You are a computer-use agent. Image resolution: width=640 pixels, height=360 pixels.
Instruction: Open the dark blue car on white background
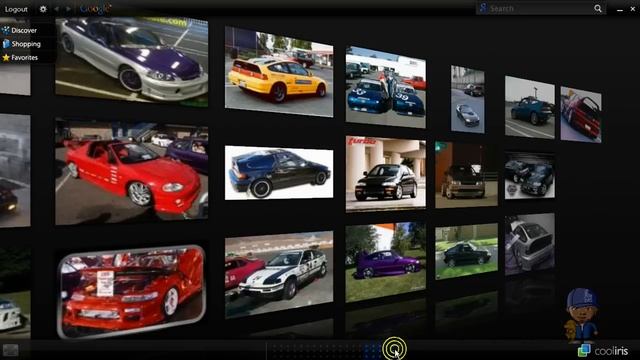pos(279,173)
